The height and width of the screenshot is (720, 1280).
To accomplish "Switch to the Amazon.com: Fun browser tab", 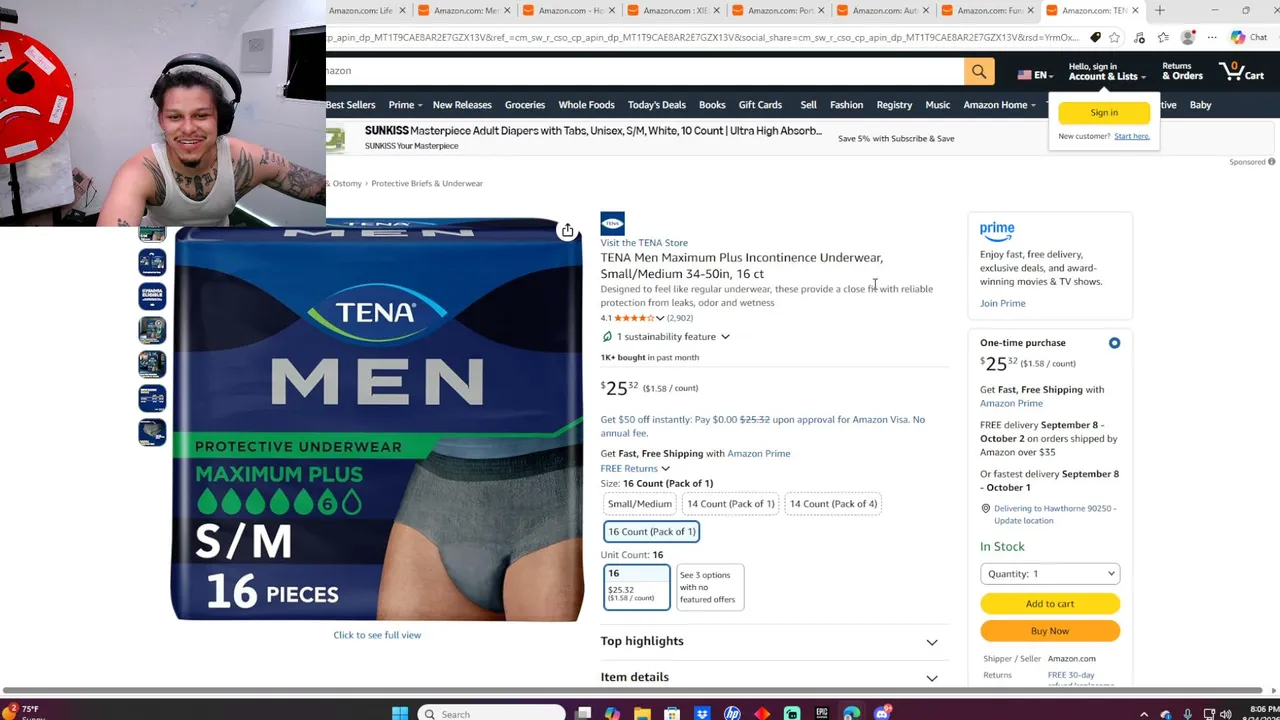I will pos(989,11).
